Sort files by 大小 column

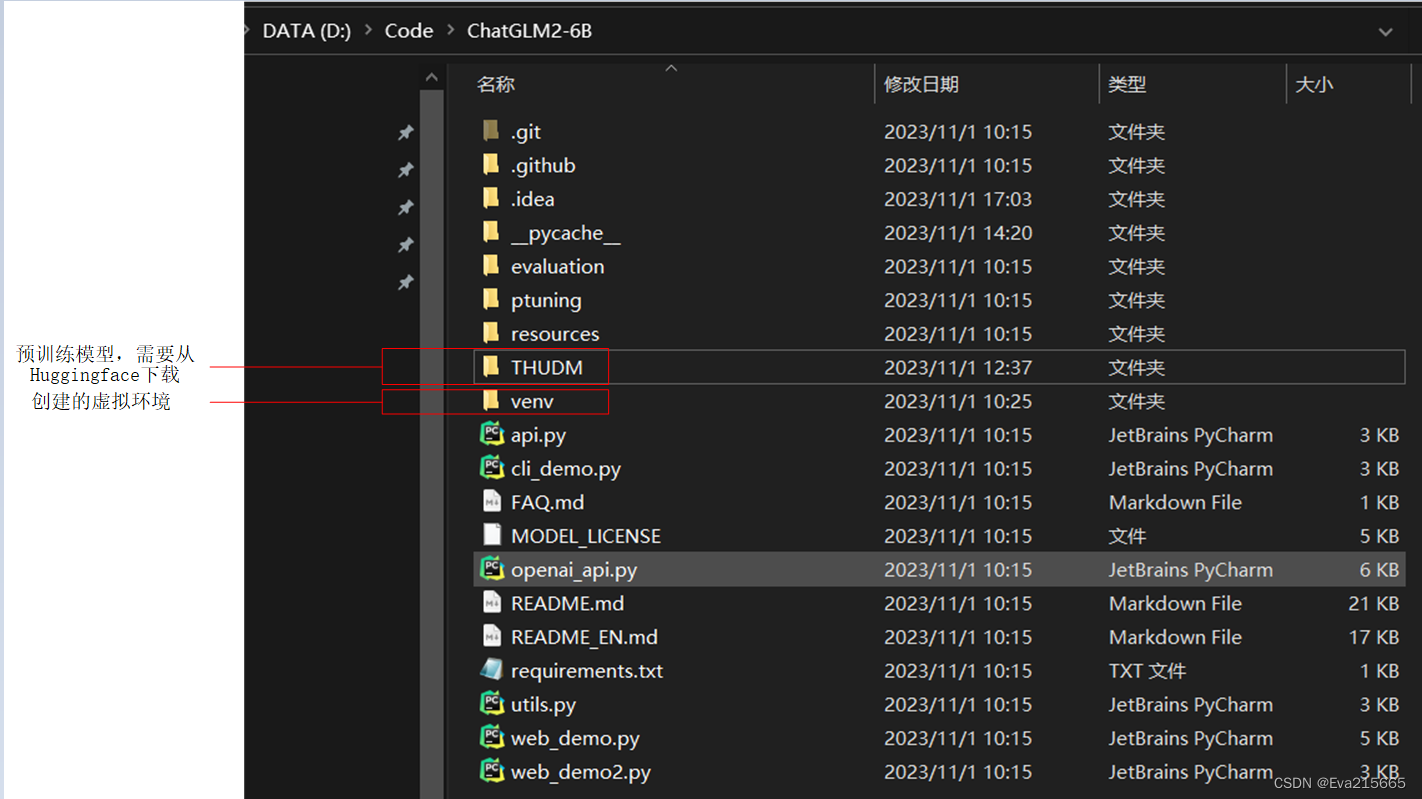coord(1314,84)
